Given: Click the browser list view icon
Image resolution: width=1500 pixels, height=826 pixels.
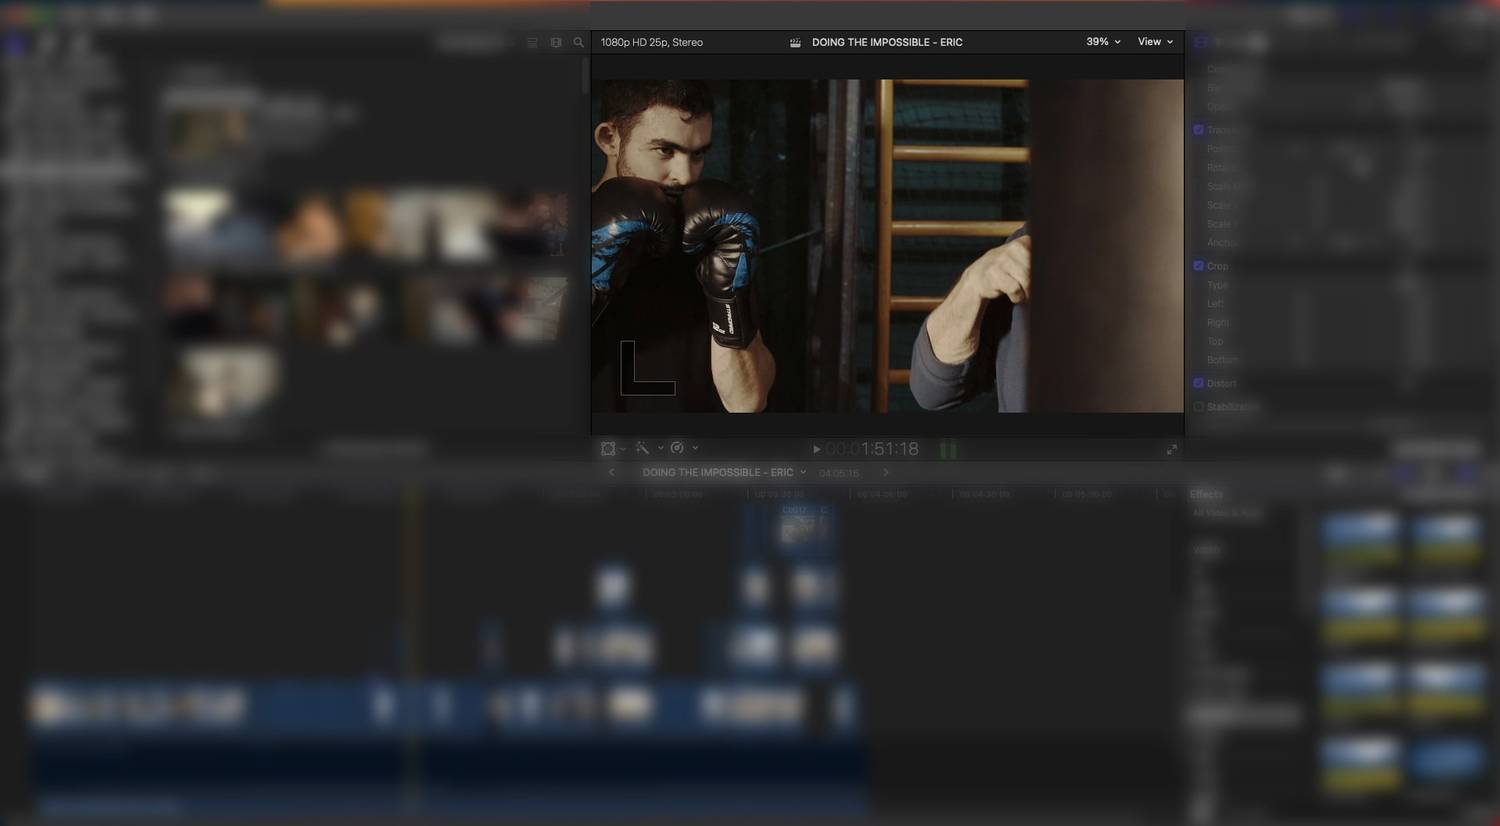Looking at the screenshot, I should [x=532, y=43].
